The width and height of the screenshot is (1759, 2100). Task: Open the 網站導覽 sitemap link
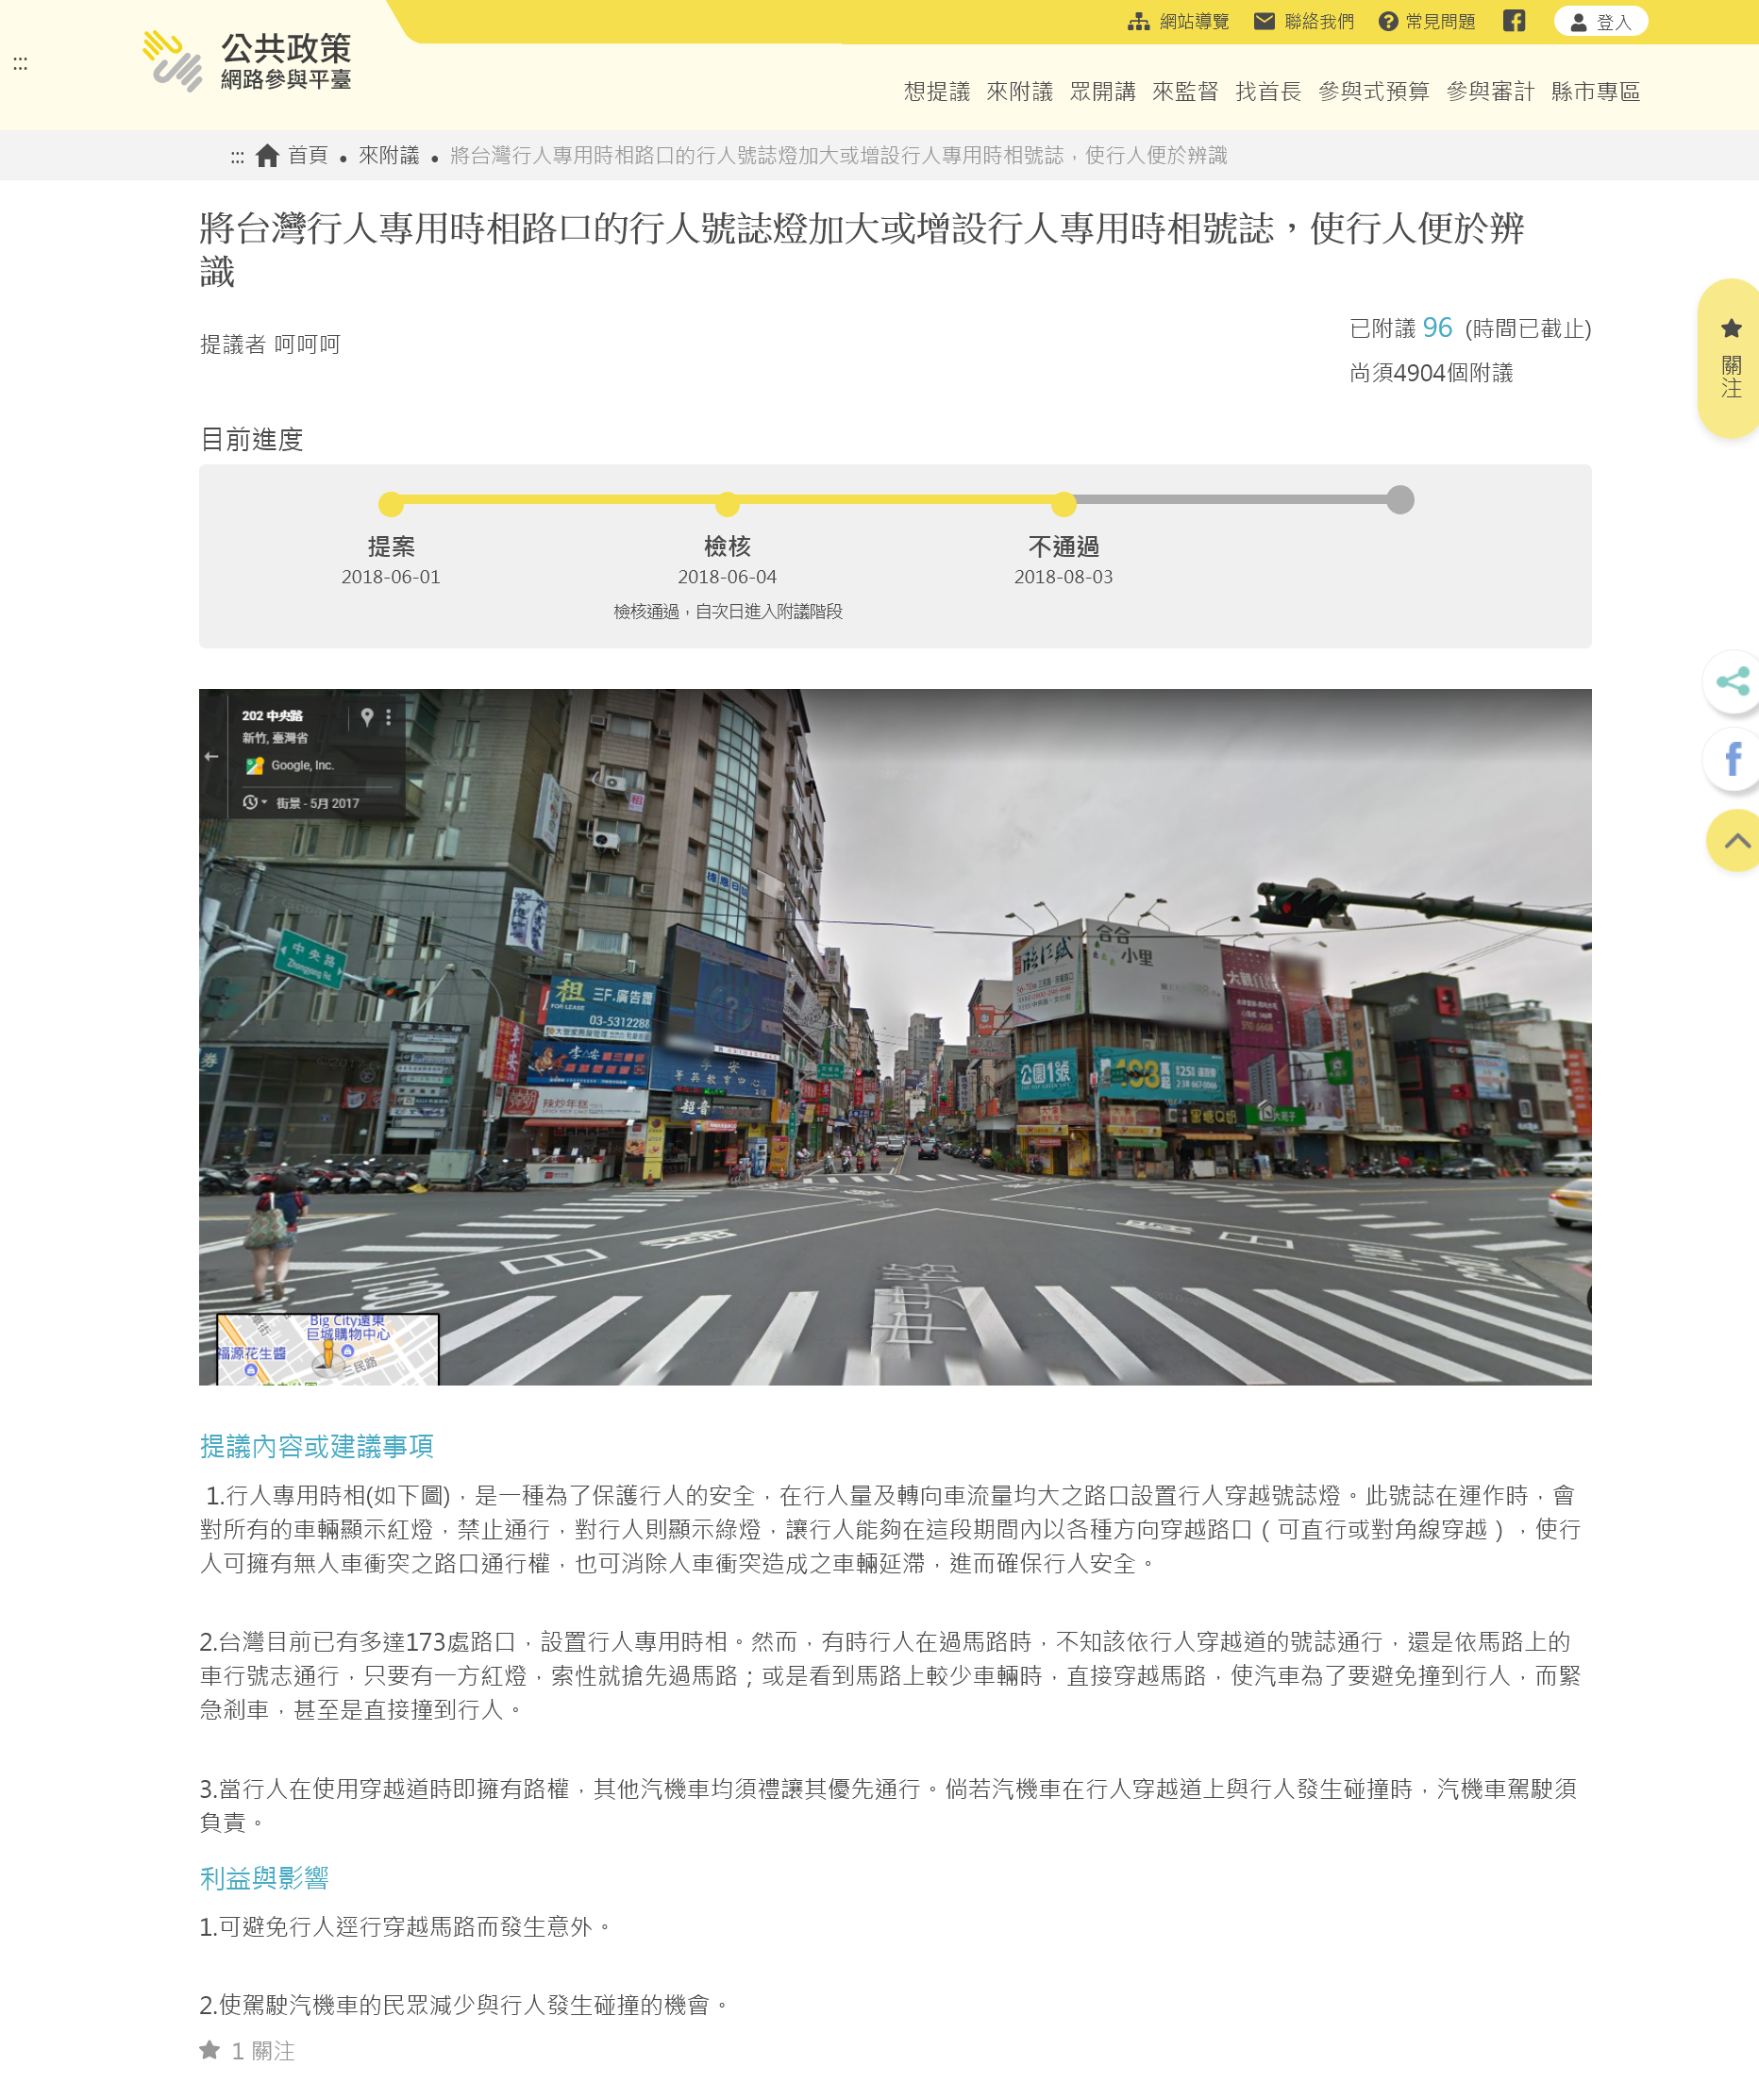[x=1178, y=21]
